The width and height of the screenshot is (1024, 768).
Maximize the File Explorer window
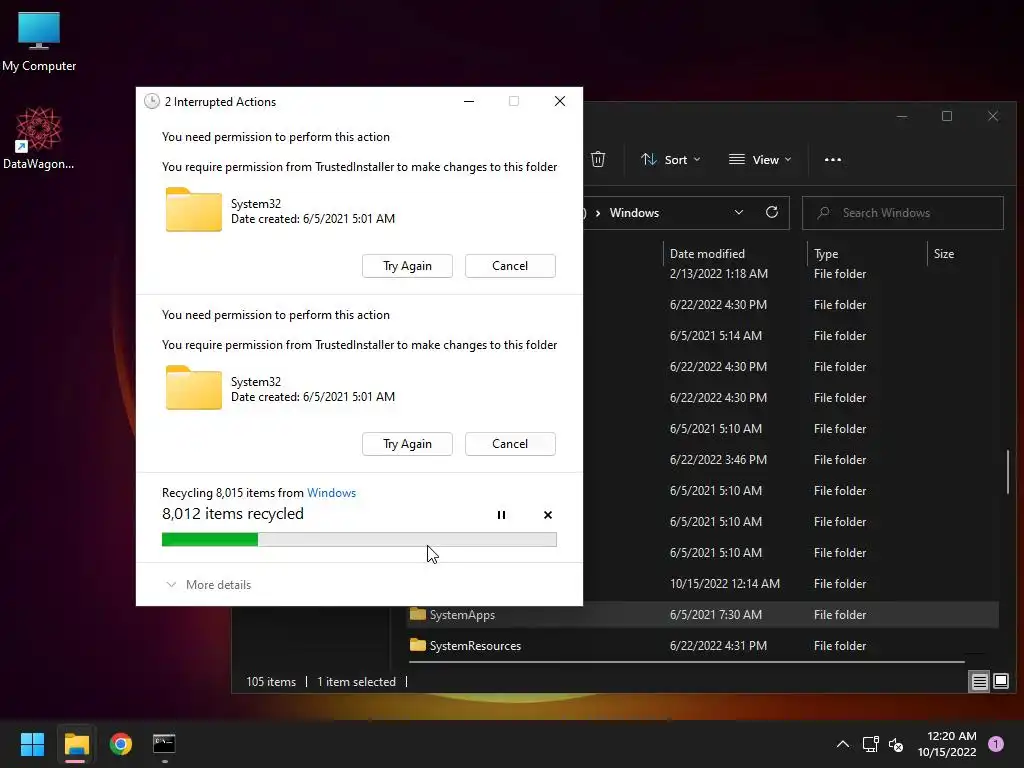click(947, 116)
